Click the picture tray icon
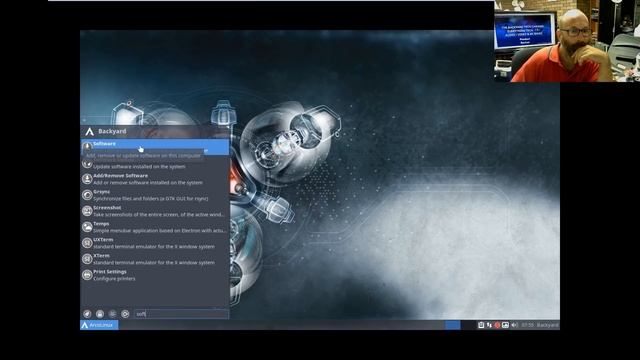 [x=505, y=325]
